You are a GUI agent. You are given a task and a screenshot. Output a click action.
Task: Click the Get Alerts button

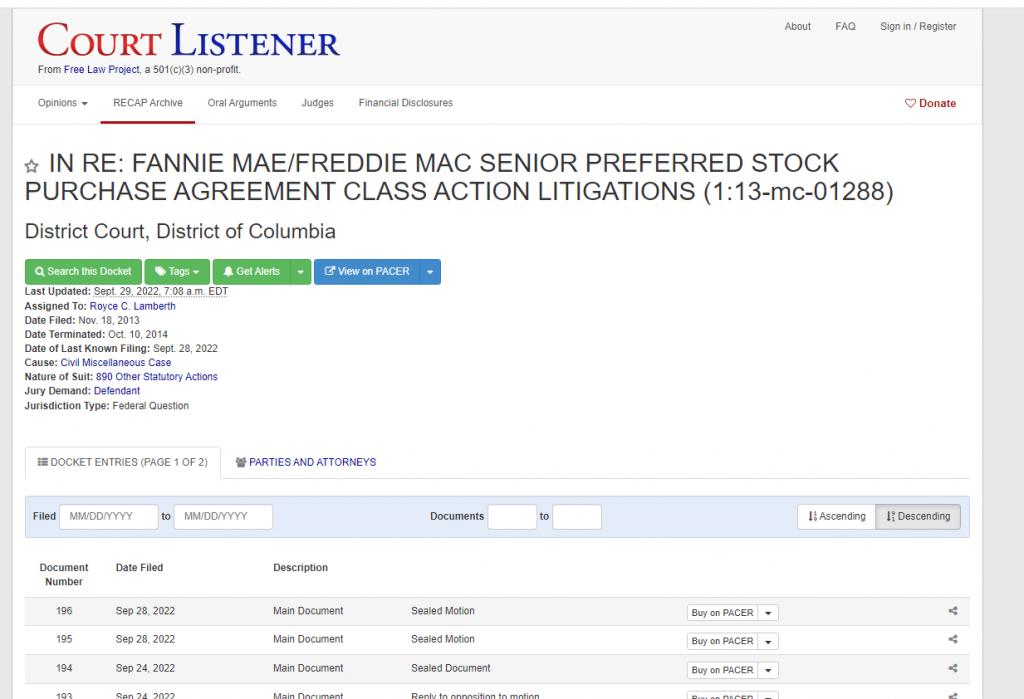[x=251, y=272]
